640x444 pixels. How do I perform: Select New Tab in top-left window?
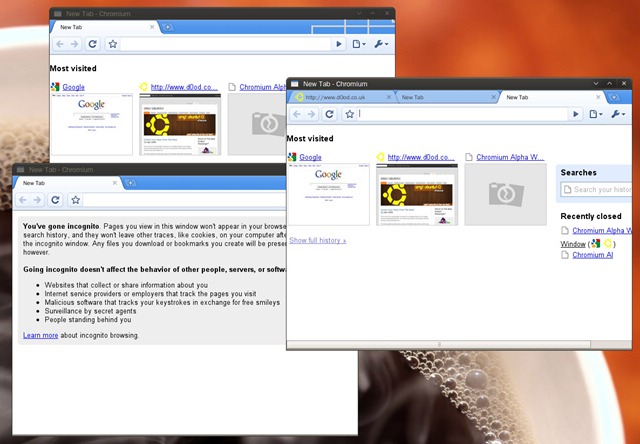[104, 27]
